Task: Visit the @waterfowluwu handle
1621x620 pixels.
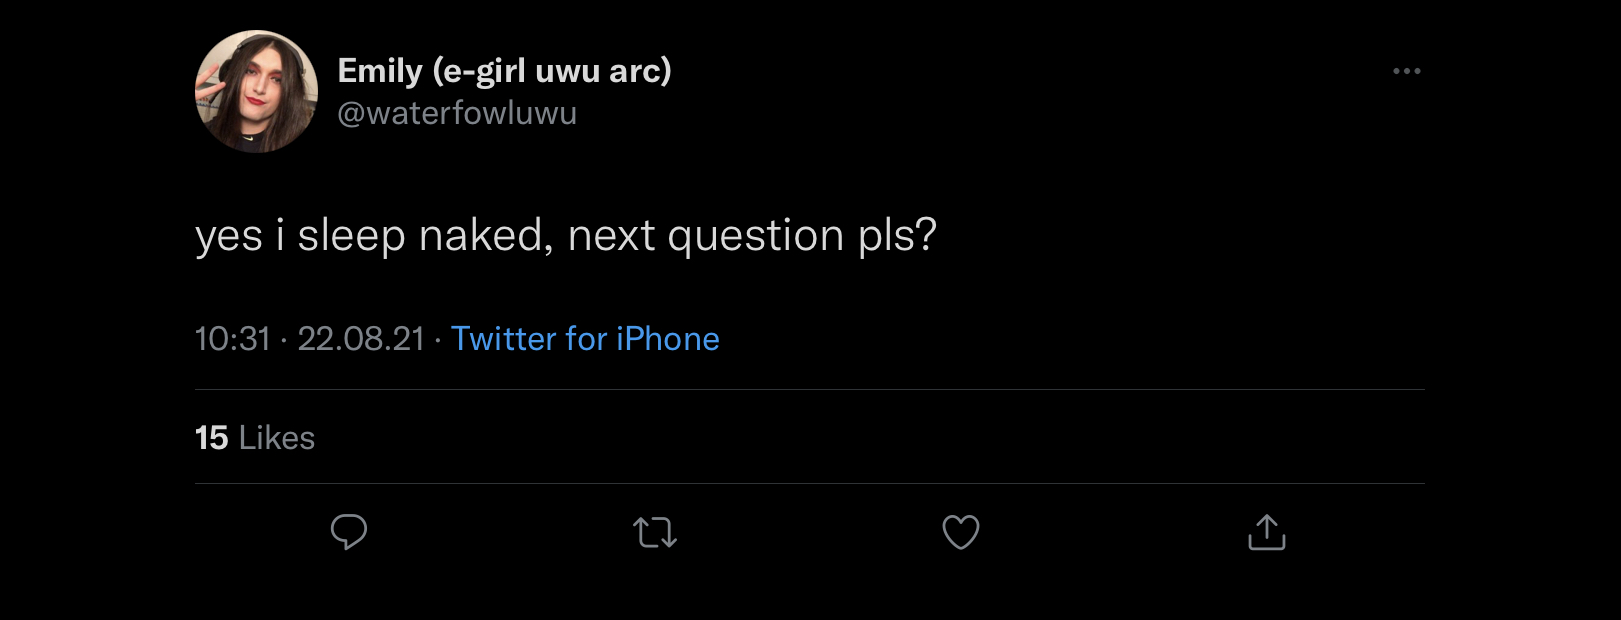Action: tap(457, 113)
